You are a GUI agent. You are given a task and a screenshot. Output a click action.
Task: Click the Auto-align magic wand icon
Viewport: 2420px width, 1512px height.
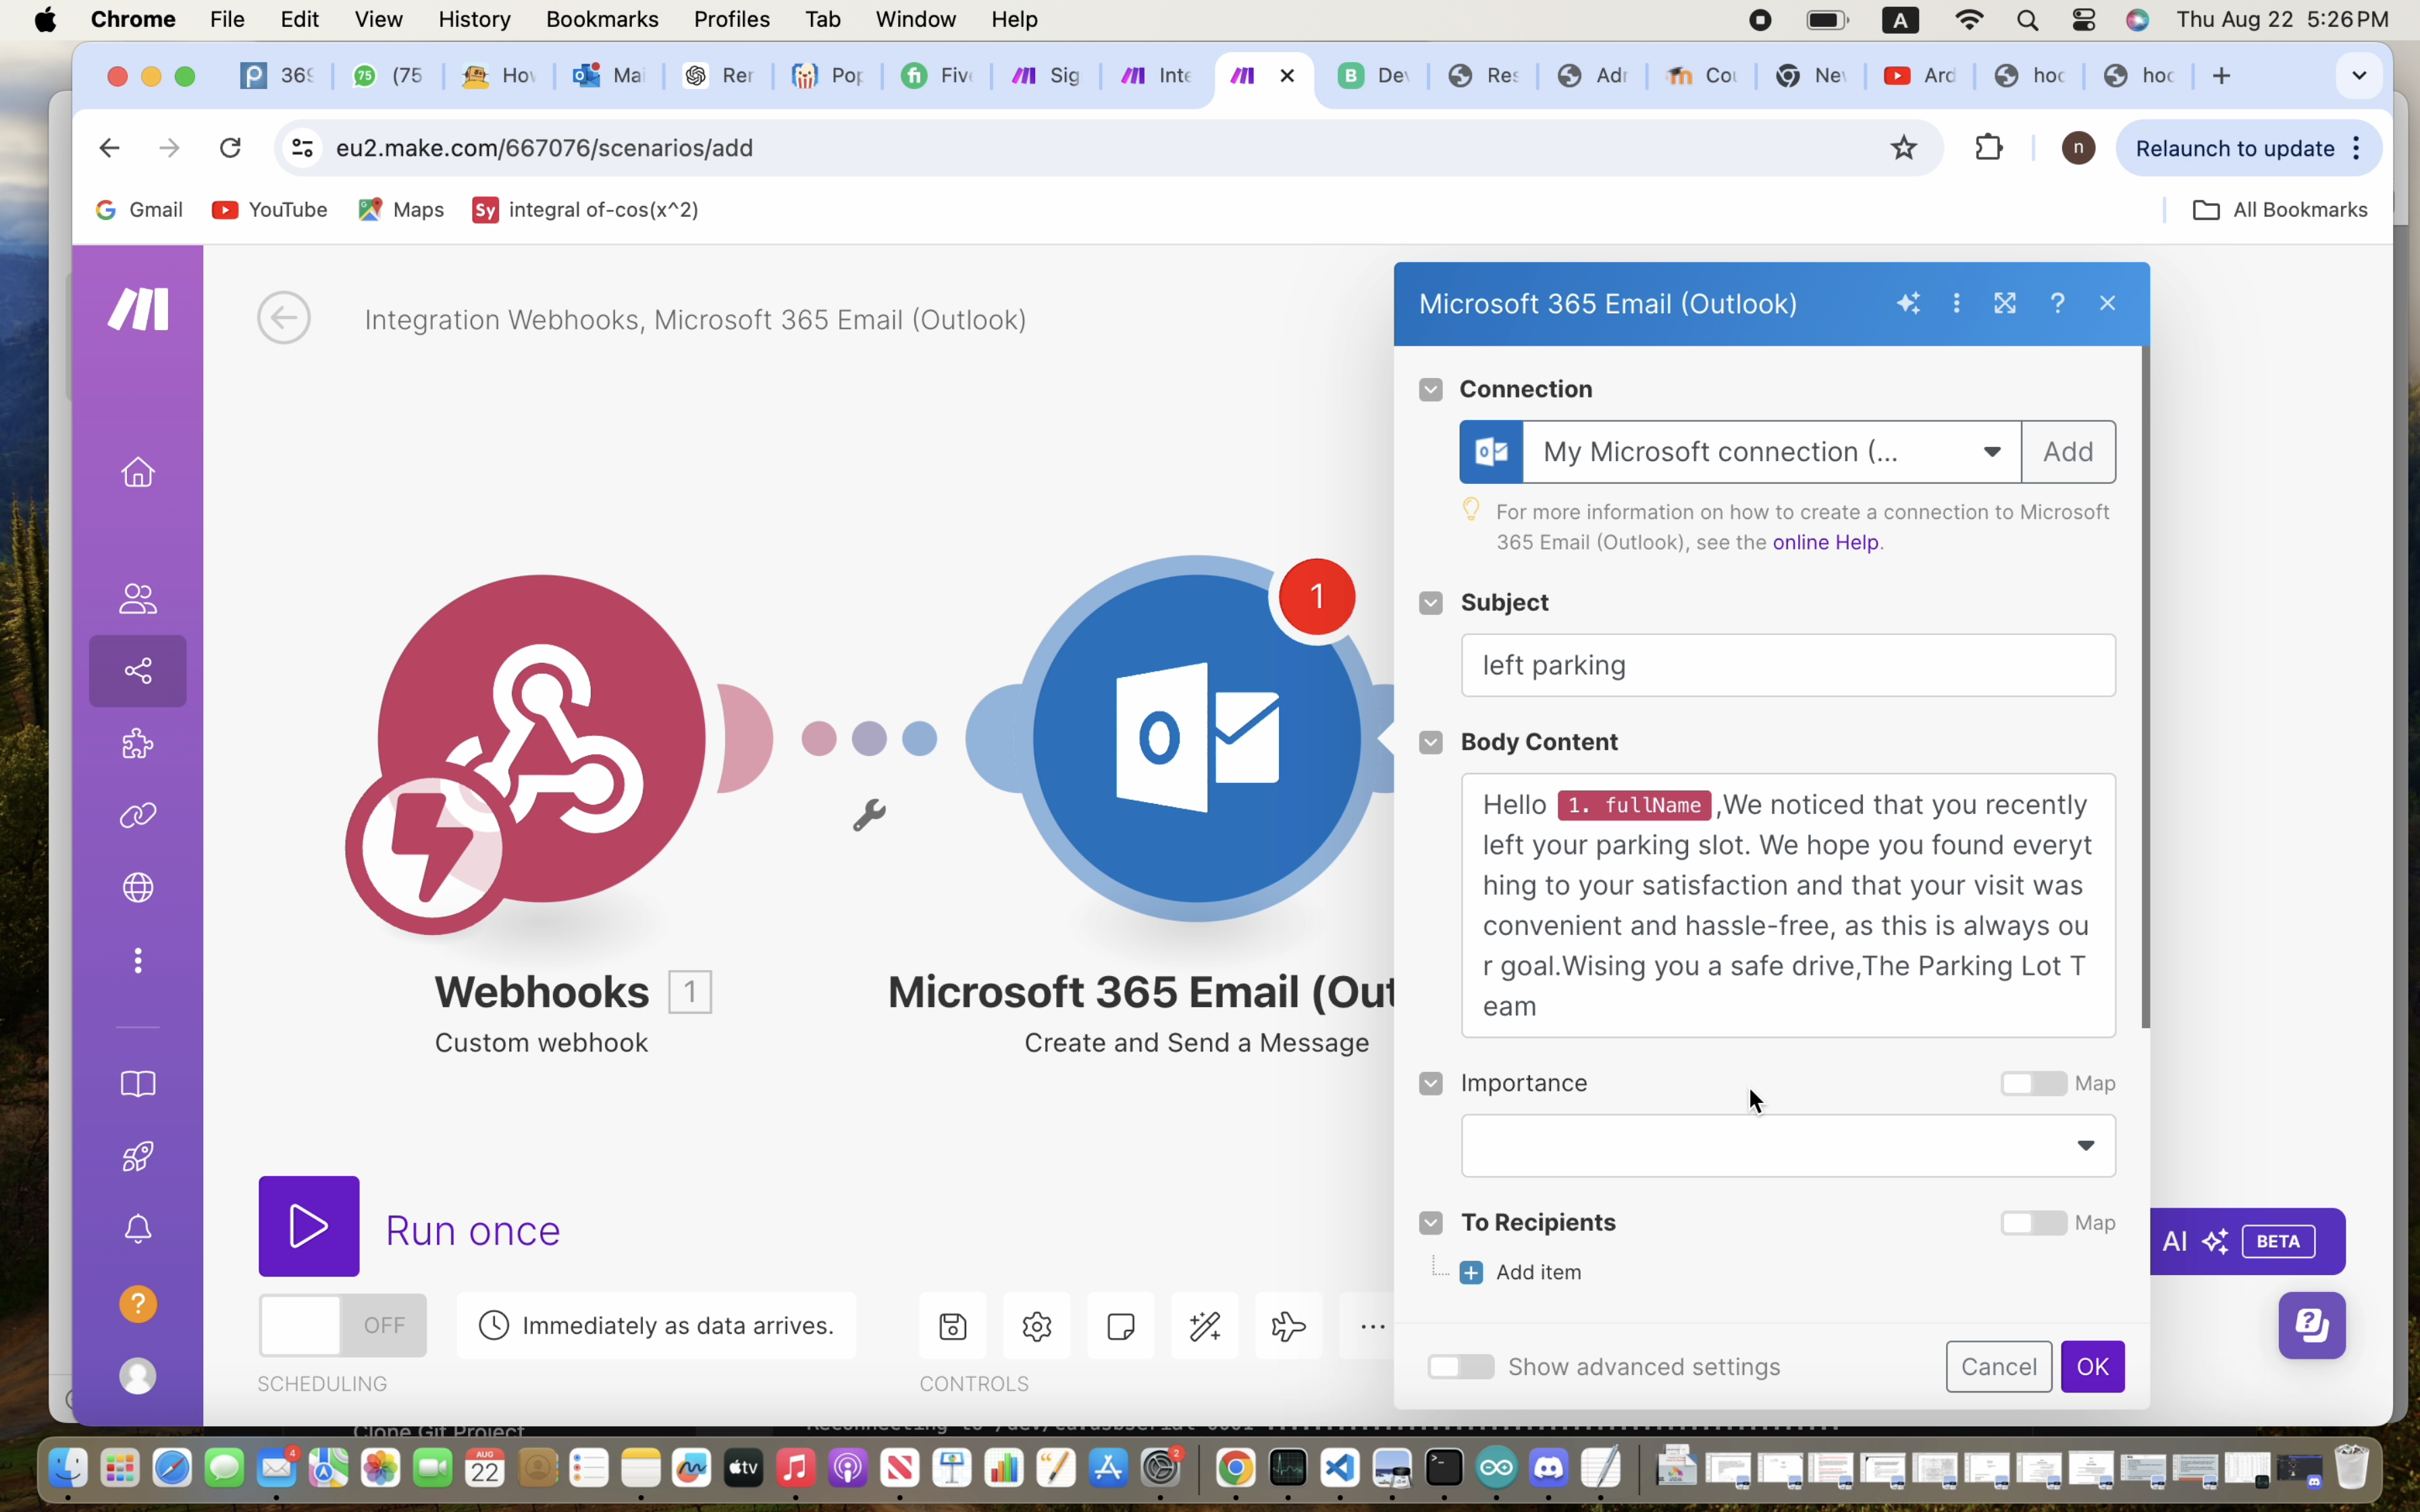1205,1326
